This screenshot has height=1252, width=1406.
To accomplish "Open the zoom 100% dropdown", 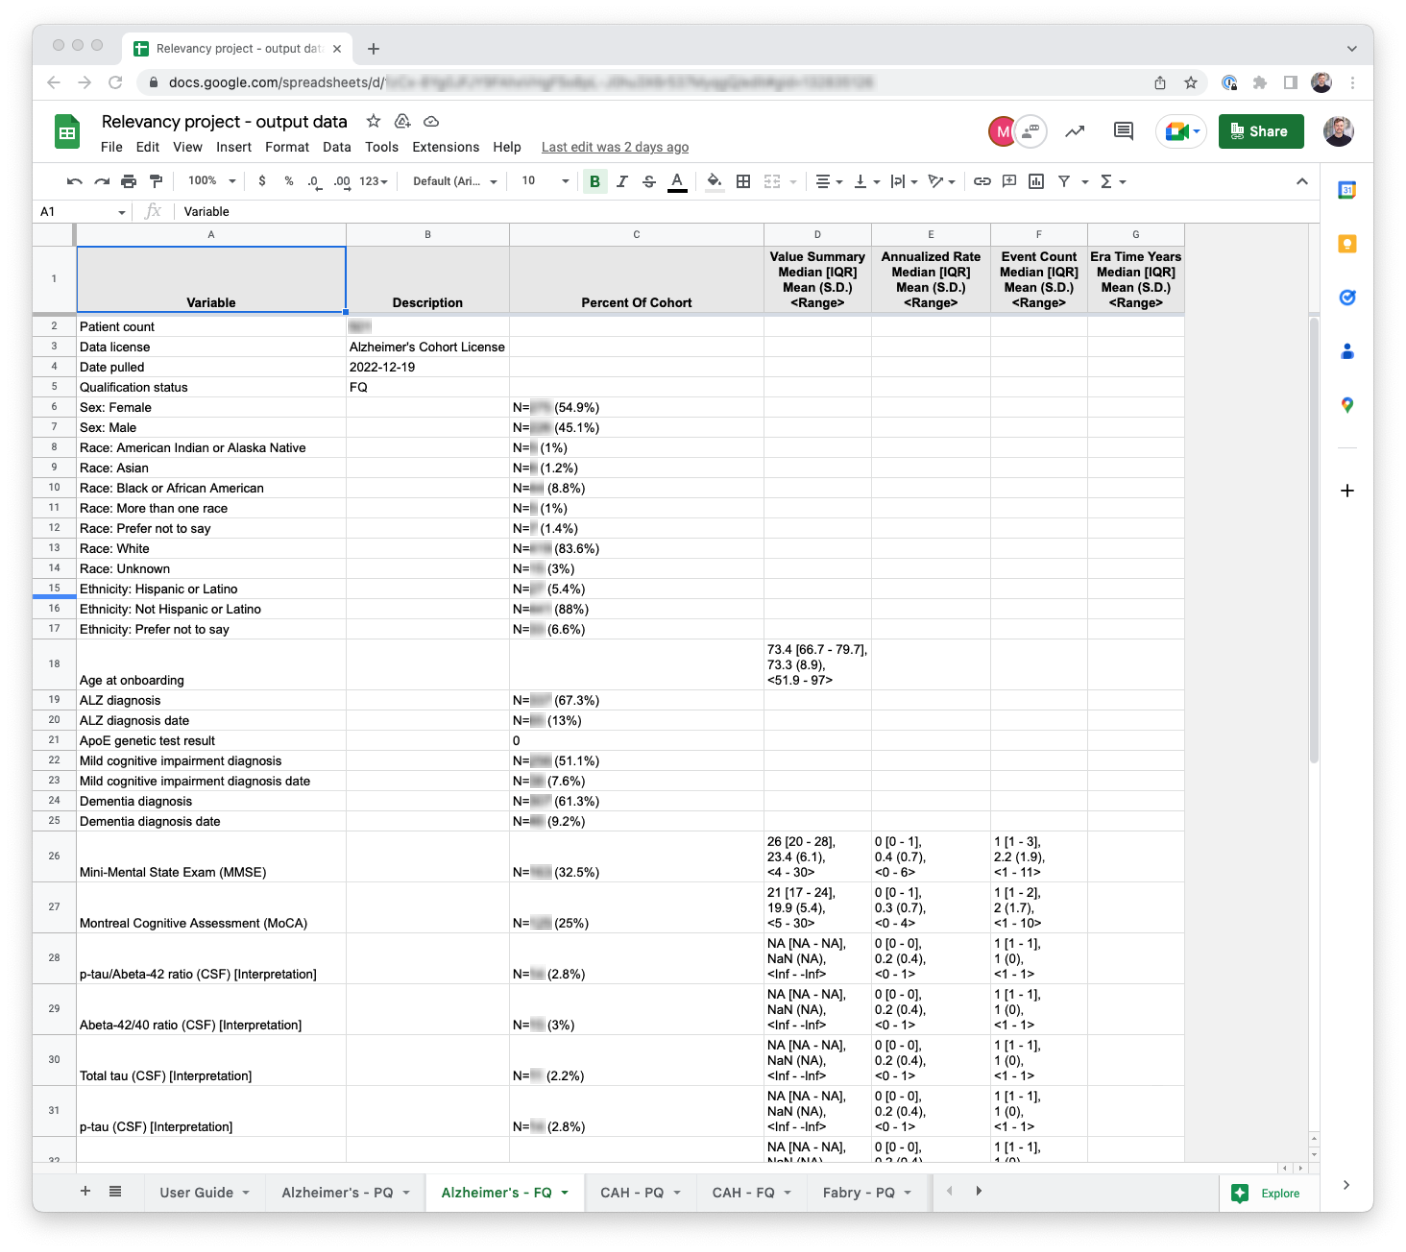I will [211, 181].
